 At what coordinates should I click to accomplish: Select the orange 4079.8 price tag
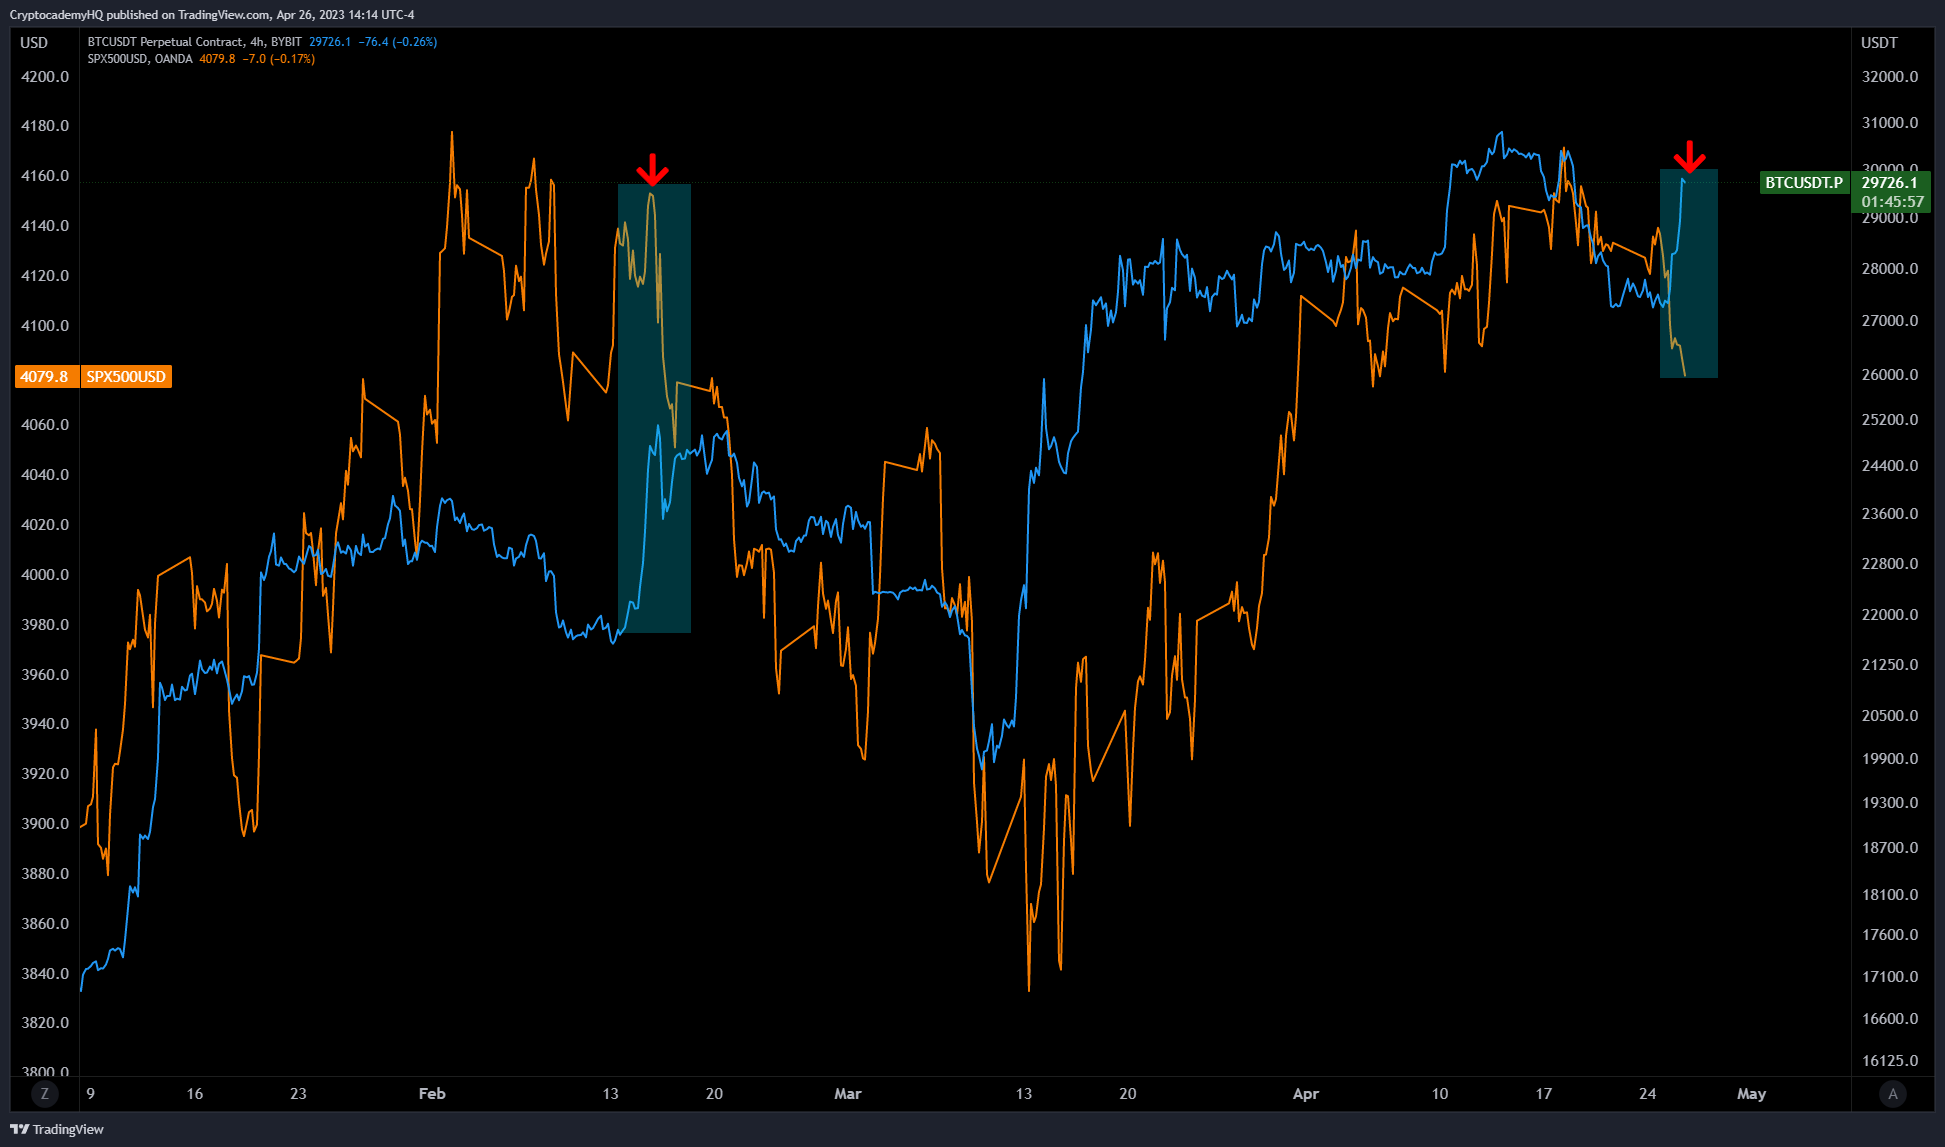click(x=45, y=377)
